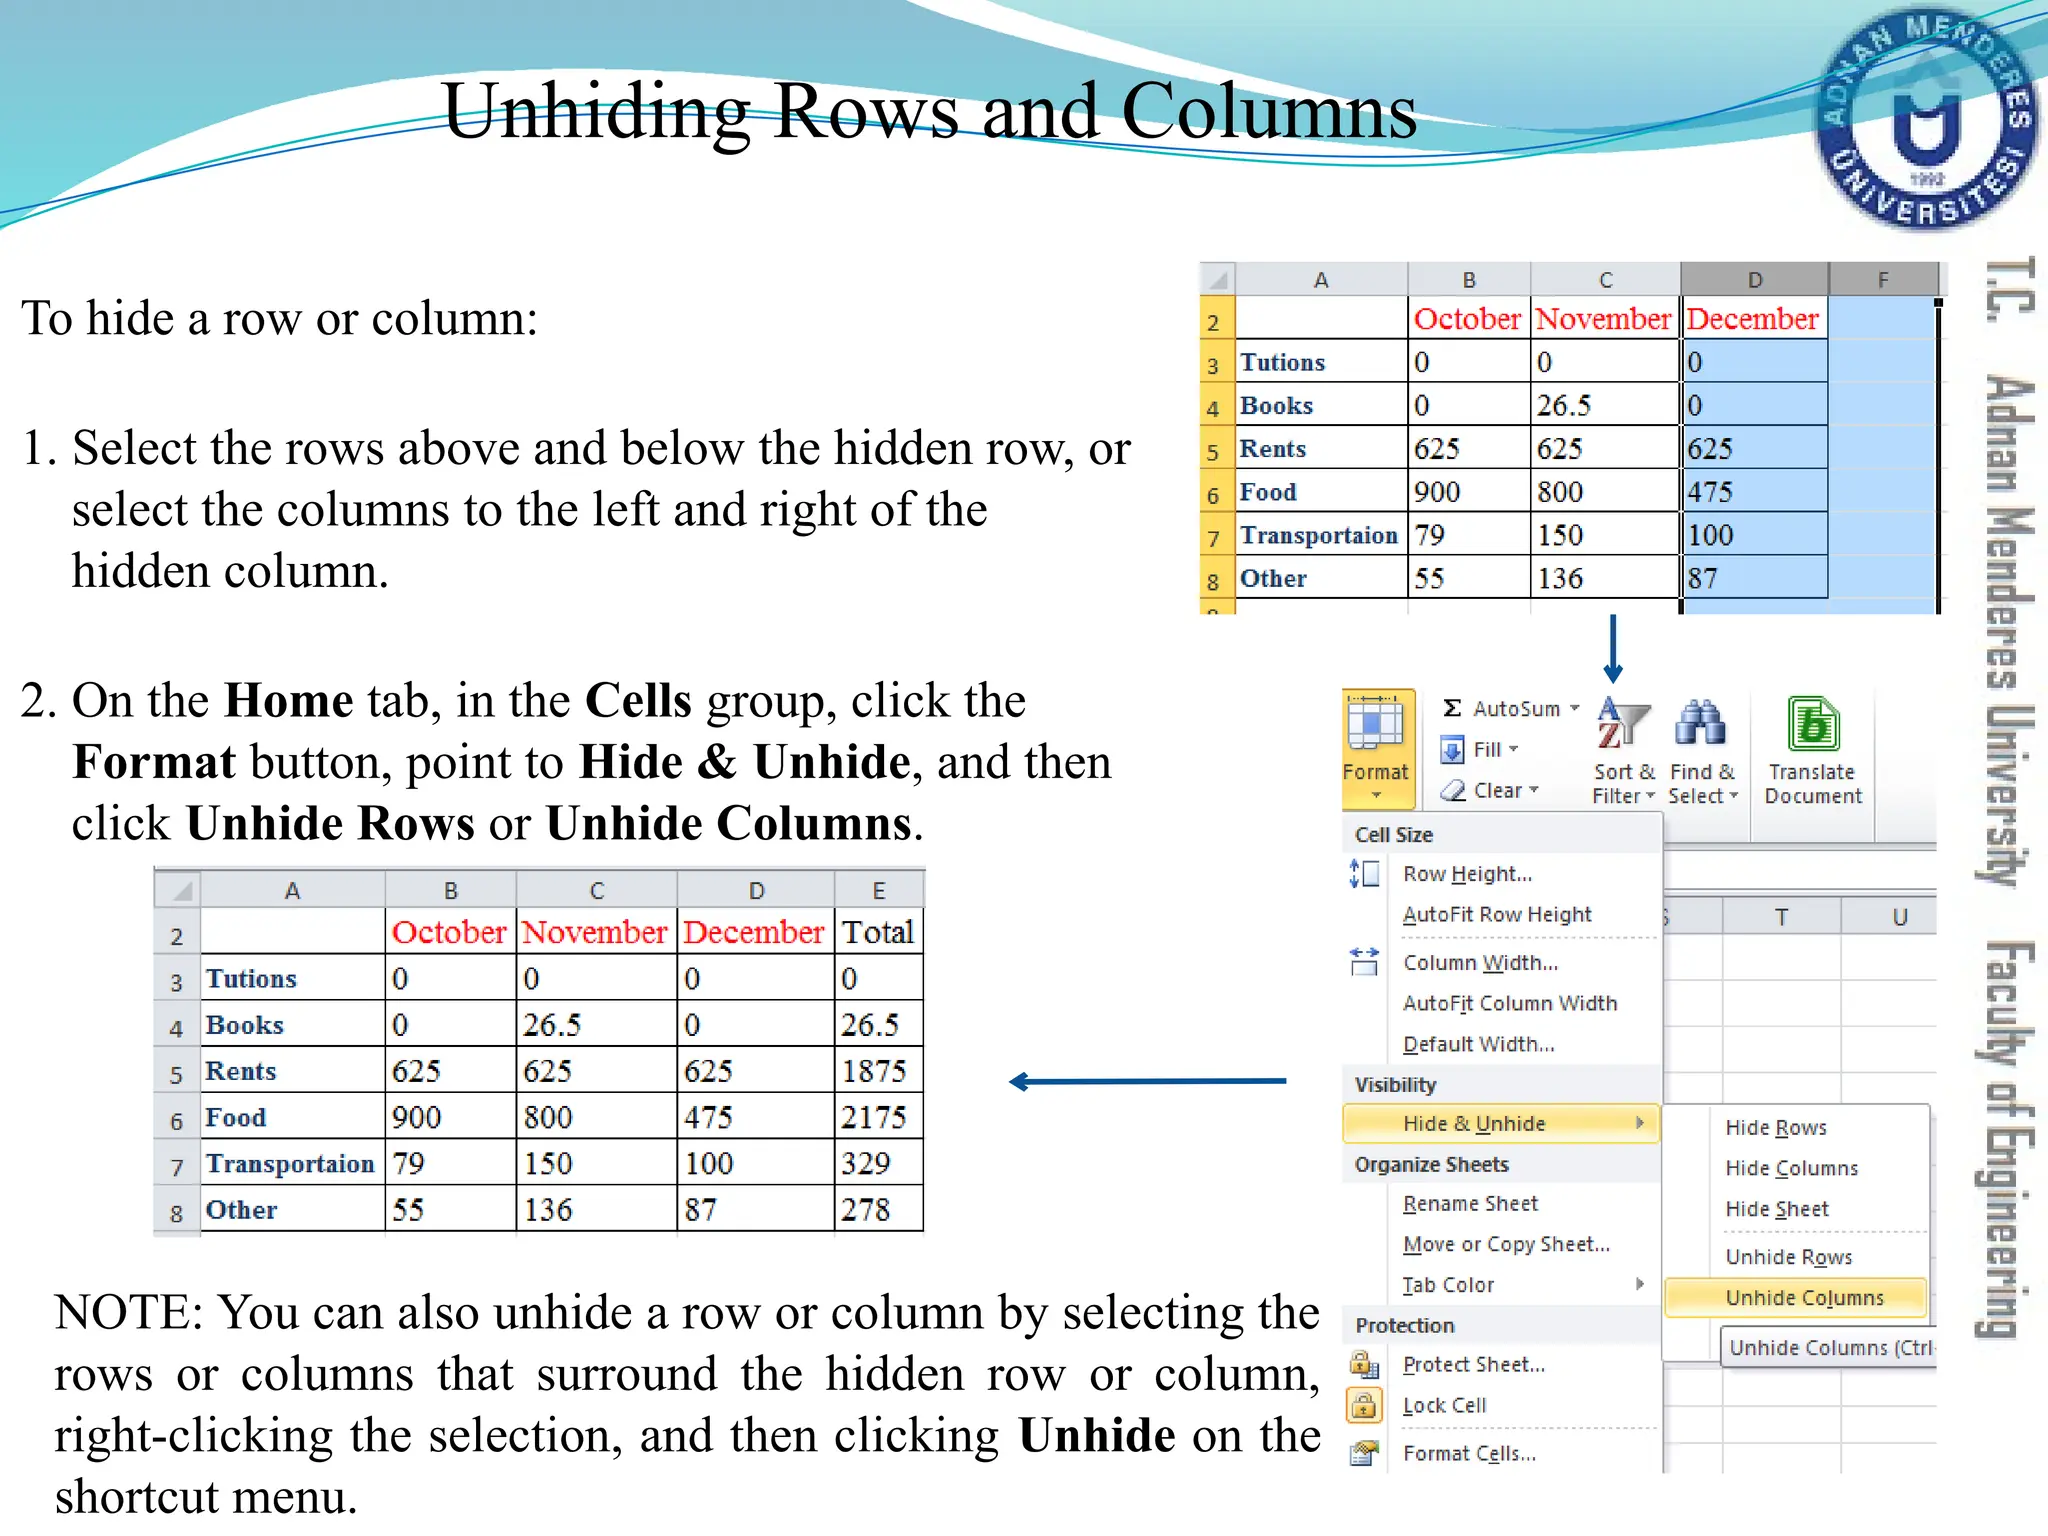Screen dimensions: 2048x1536
Task: Select Hide & Unhide menu entry
Action: 1501,1123
